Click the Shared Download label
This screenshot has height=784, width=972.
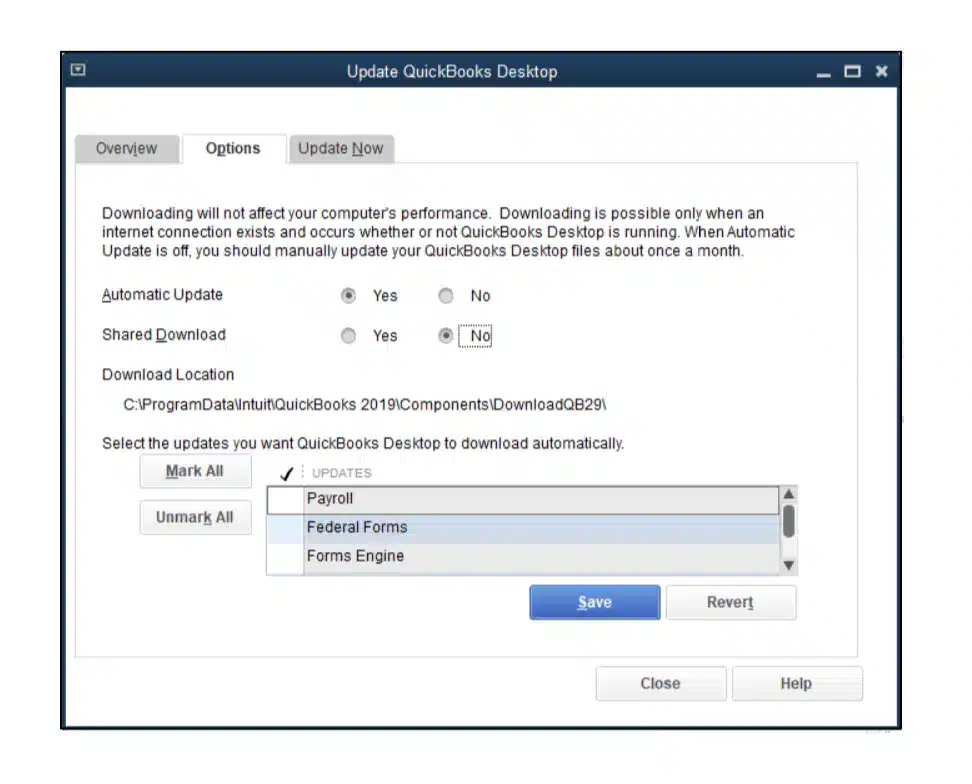pyautogui.click(x=164, y=335)
